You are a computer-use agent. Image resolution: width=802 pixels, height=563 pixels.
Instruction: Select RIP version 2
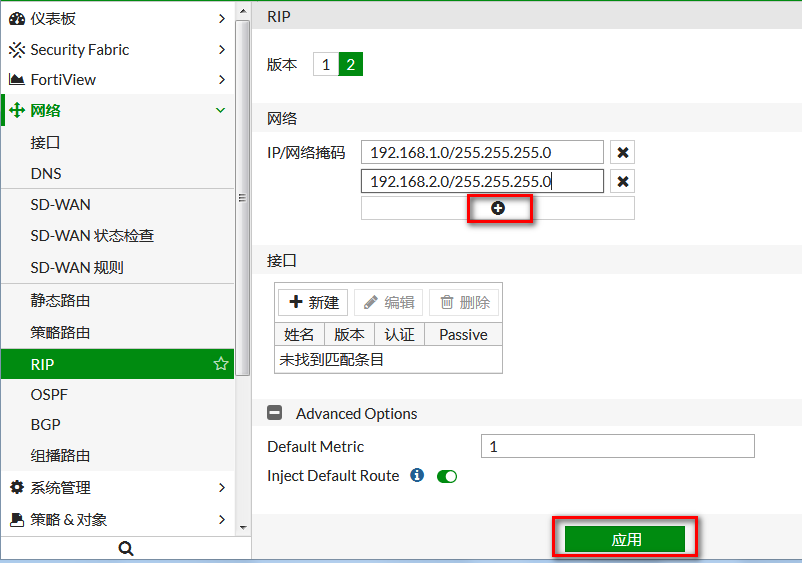click(x=350, y=65)
